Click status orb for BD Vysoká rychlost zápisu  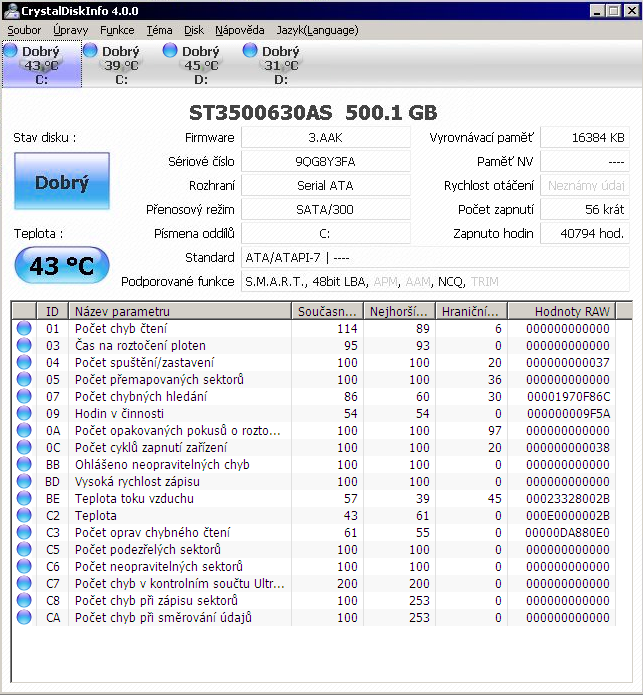coord(24,481)
